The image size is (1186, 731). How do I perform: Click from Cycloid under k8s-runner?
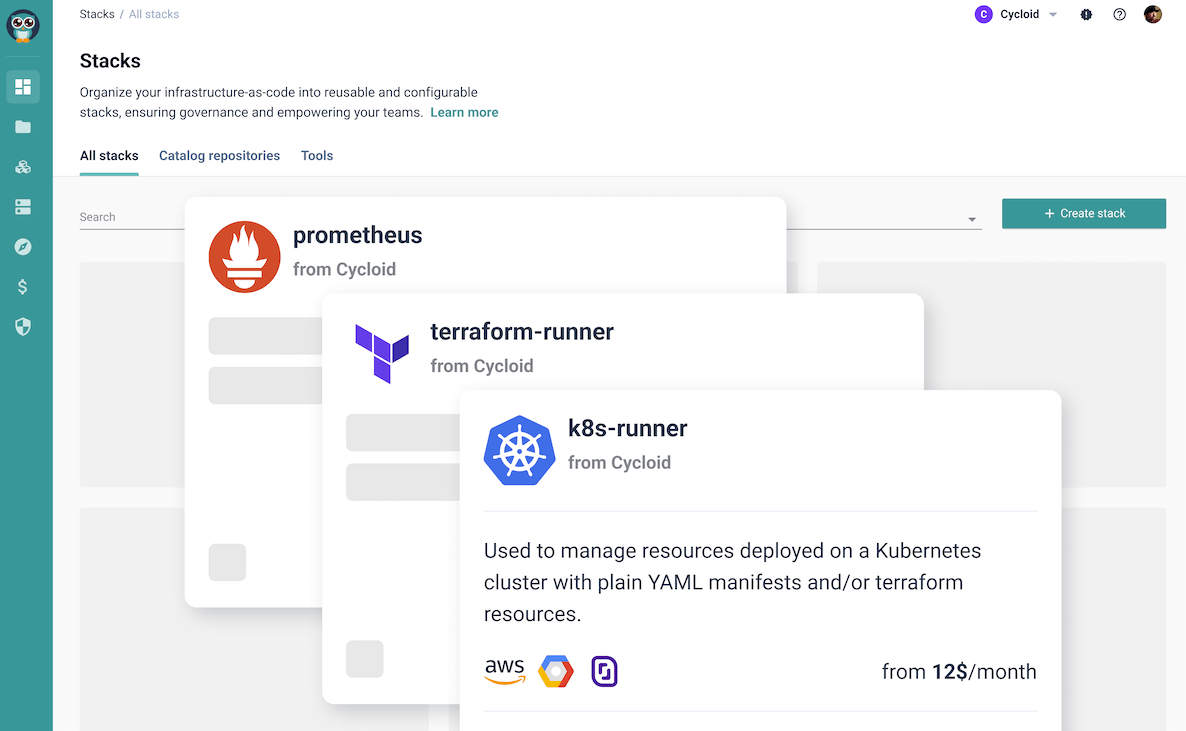(619, 462)
